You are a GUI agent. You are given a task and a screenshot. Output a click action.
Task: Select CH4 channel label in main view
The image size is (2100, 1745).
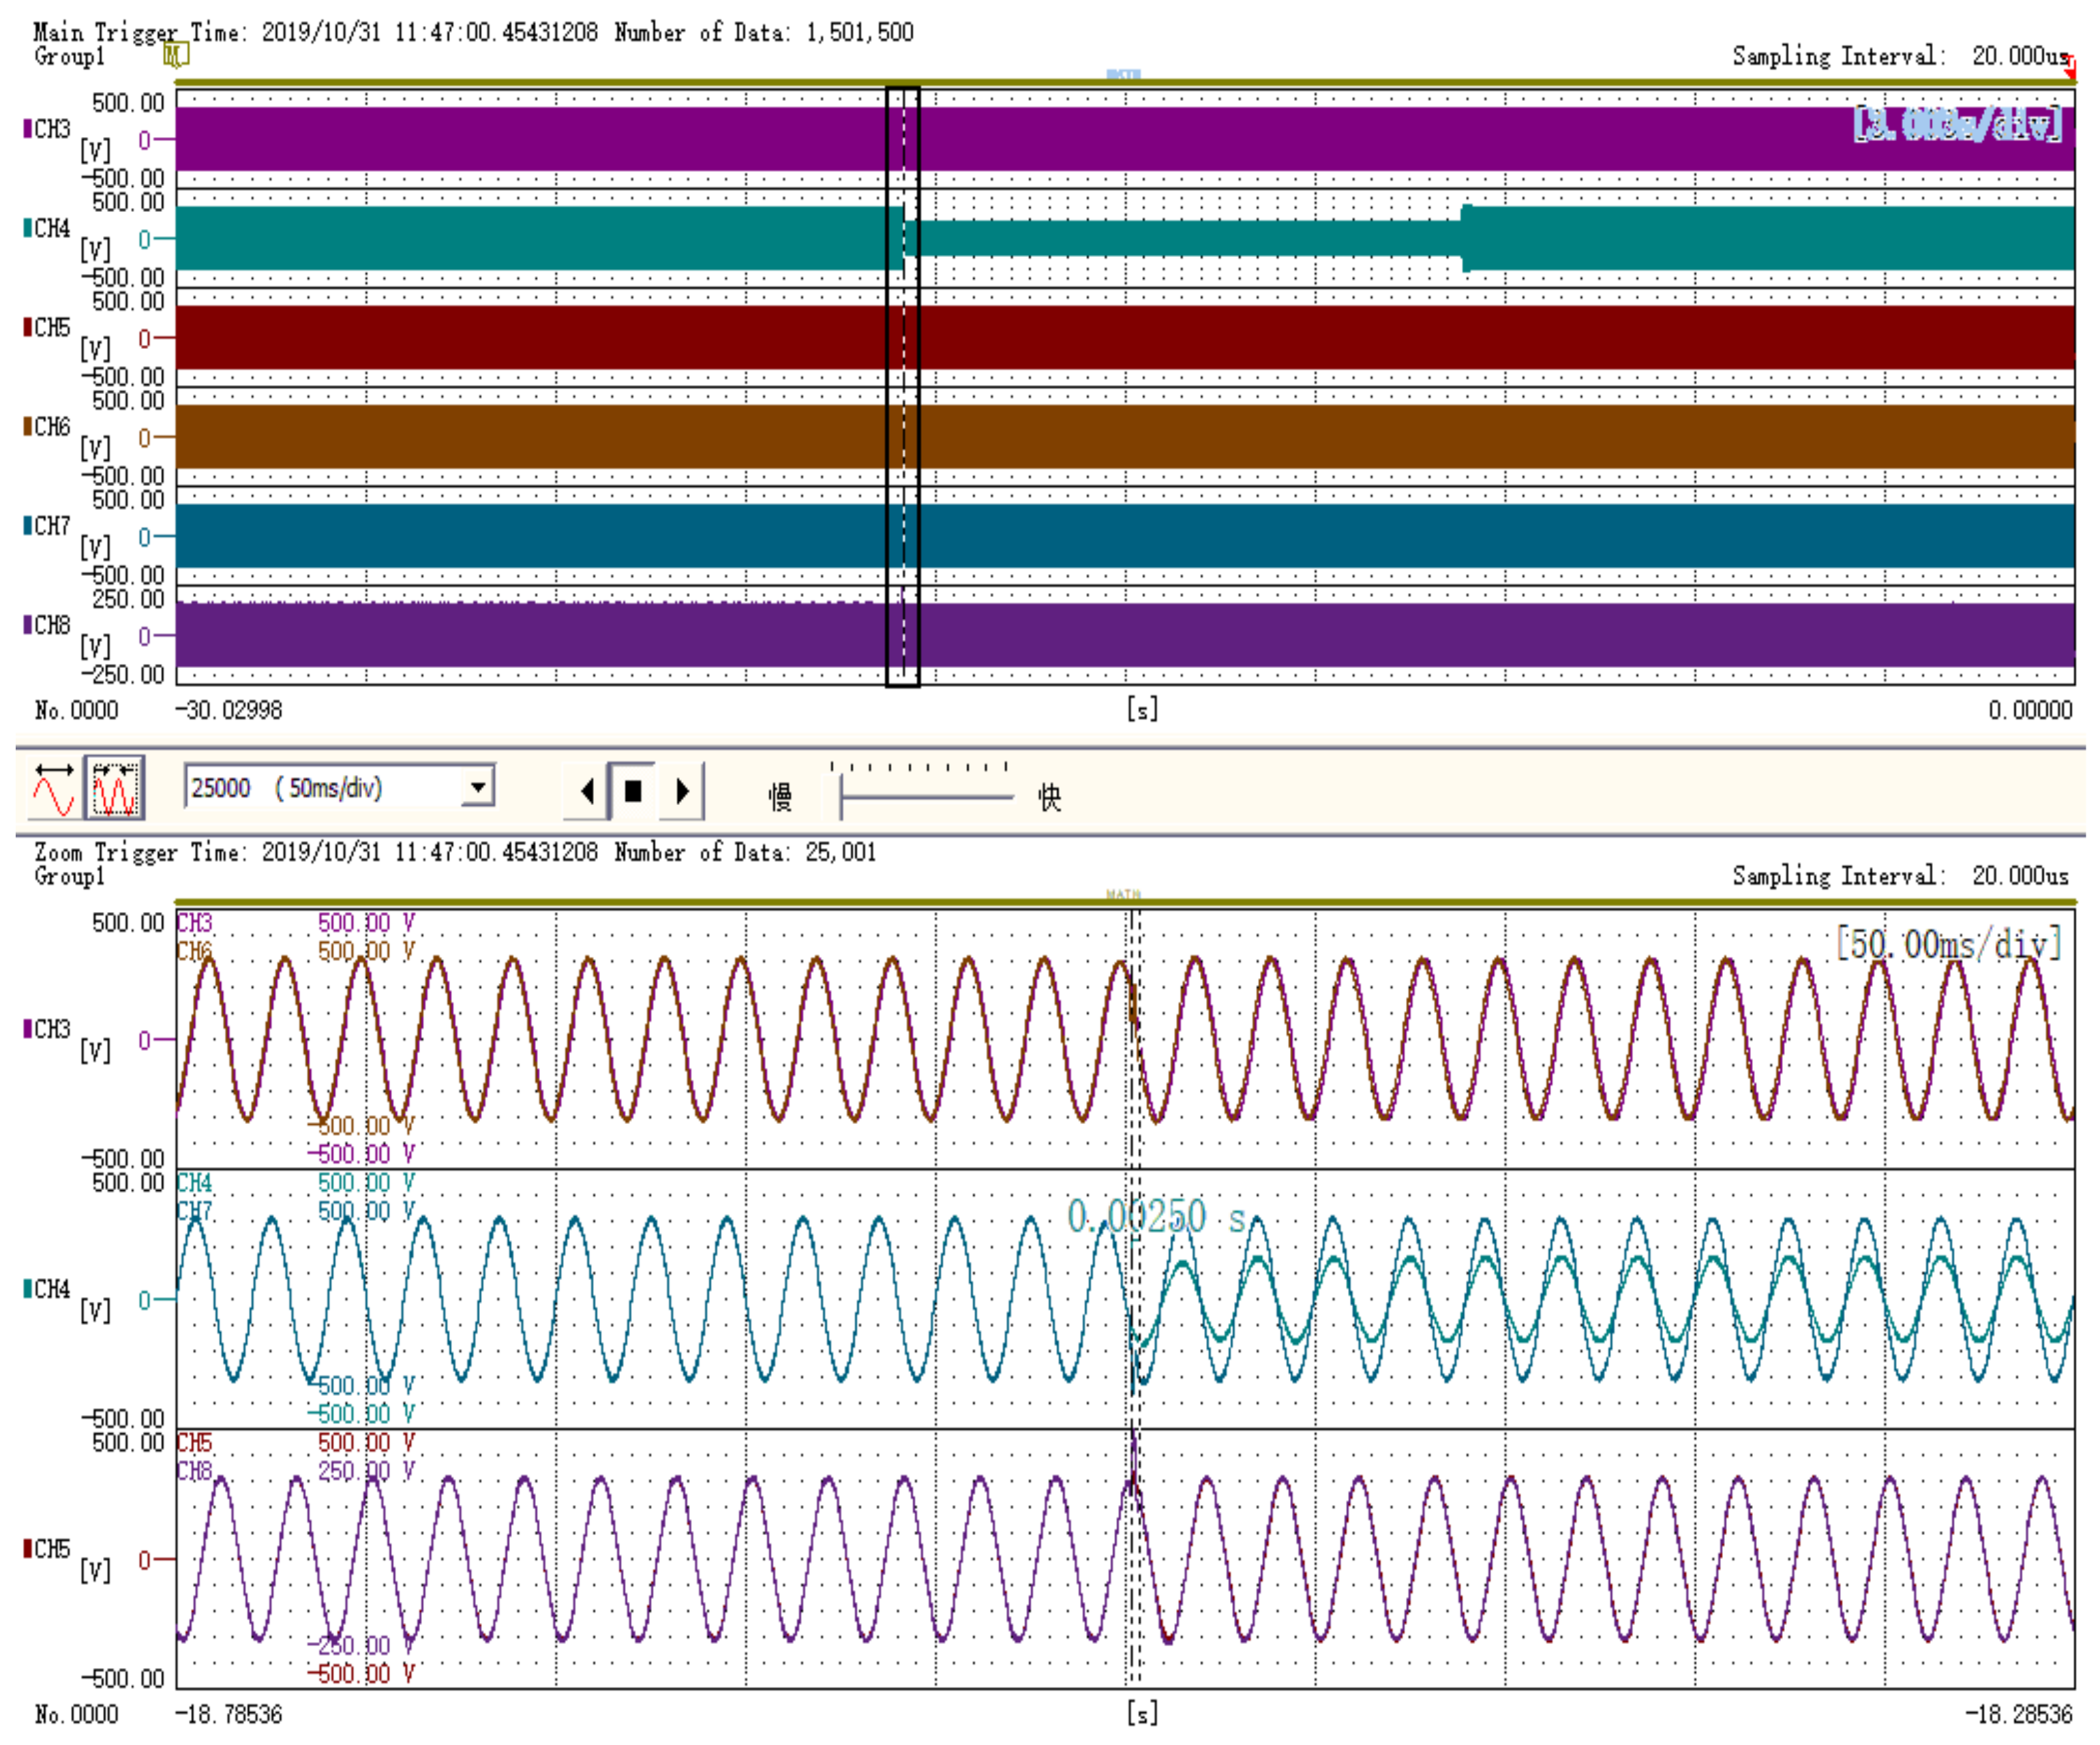coord(52,228)
